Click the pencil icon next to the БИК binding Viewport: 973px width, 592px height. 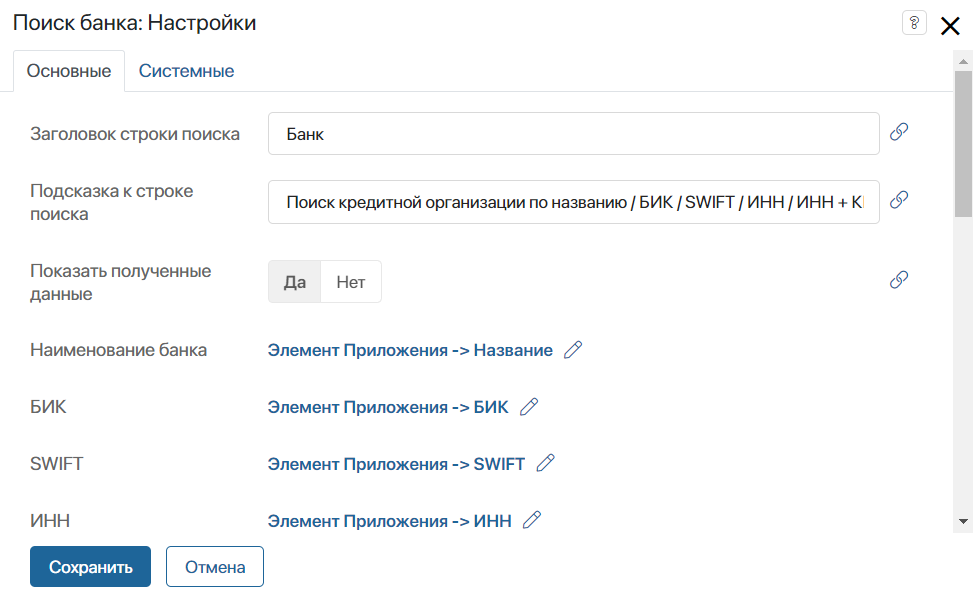[x=529, y=407]
